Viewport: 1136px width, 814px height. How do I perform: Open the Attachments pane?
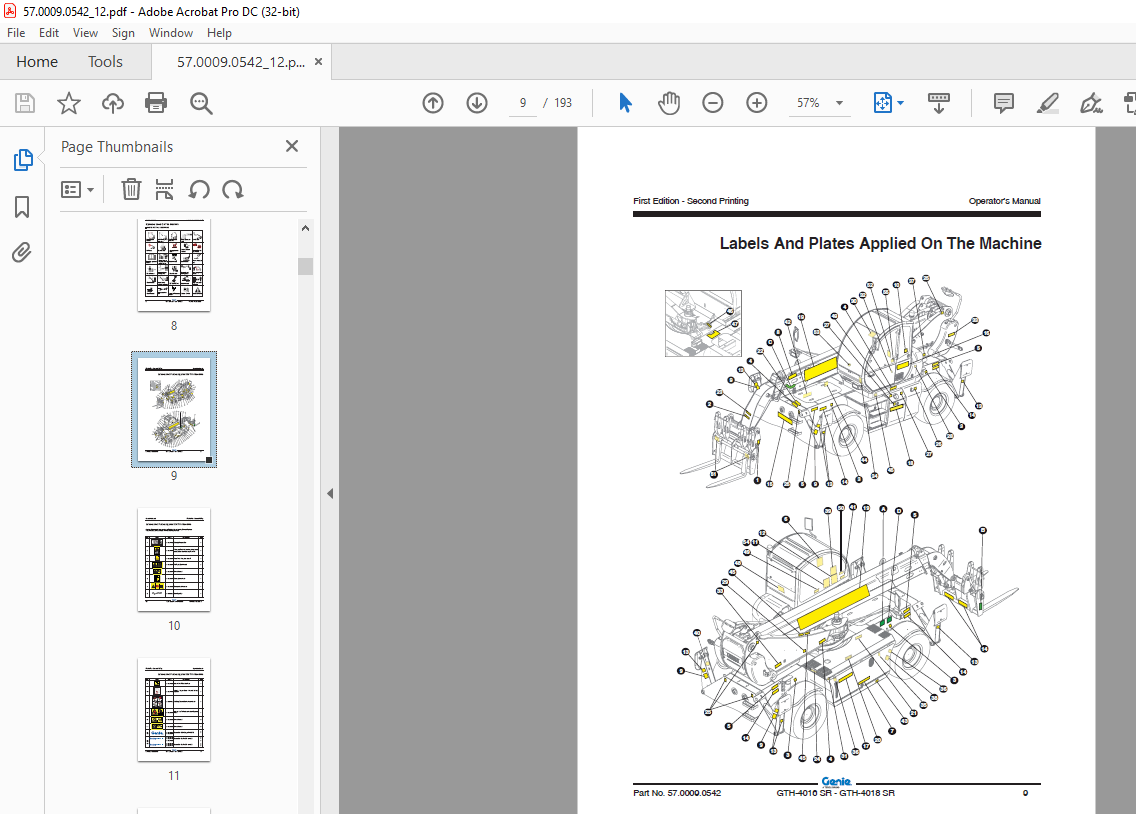click(22, 252)
